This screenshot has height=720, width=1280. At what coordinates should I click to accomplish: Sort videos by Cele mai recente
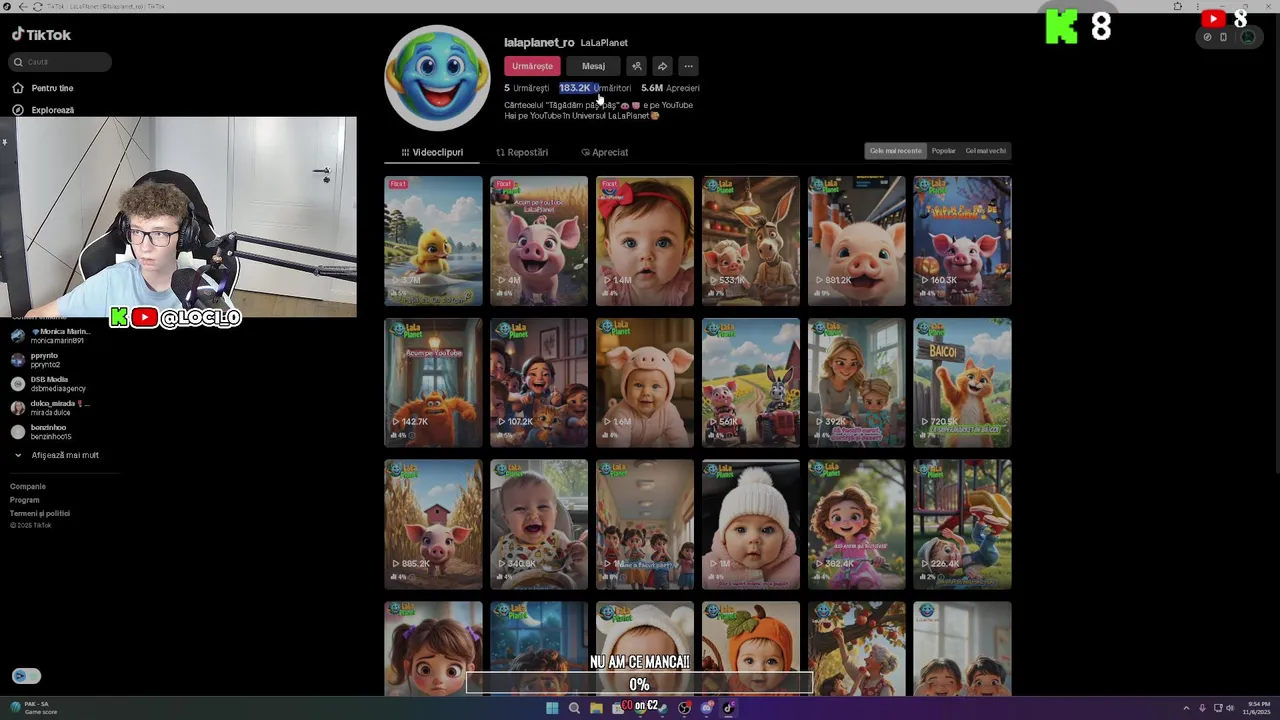point(895,151)
